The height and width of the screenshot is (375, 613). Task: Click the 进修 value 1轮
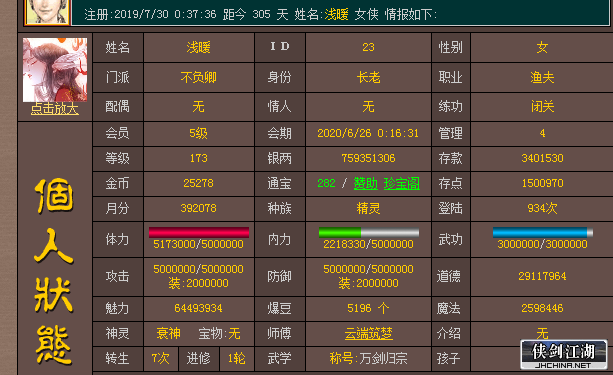click(237, 359)
